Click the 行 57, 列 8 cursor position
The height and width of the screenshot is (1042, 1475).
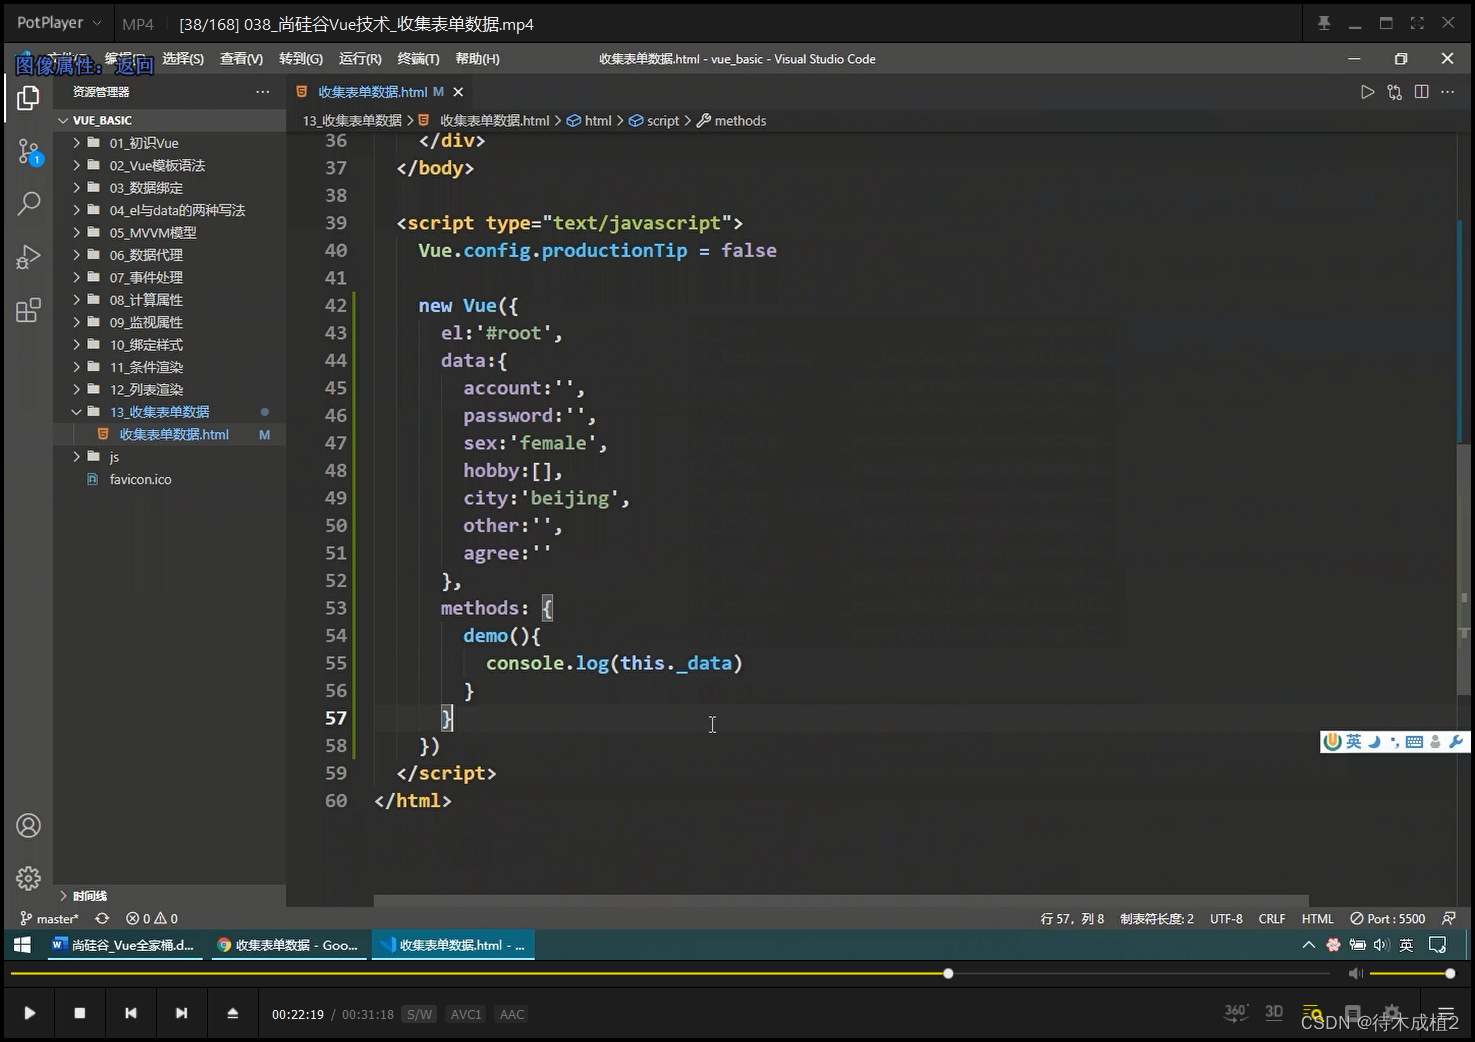point(1072,918)
